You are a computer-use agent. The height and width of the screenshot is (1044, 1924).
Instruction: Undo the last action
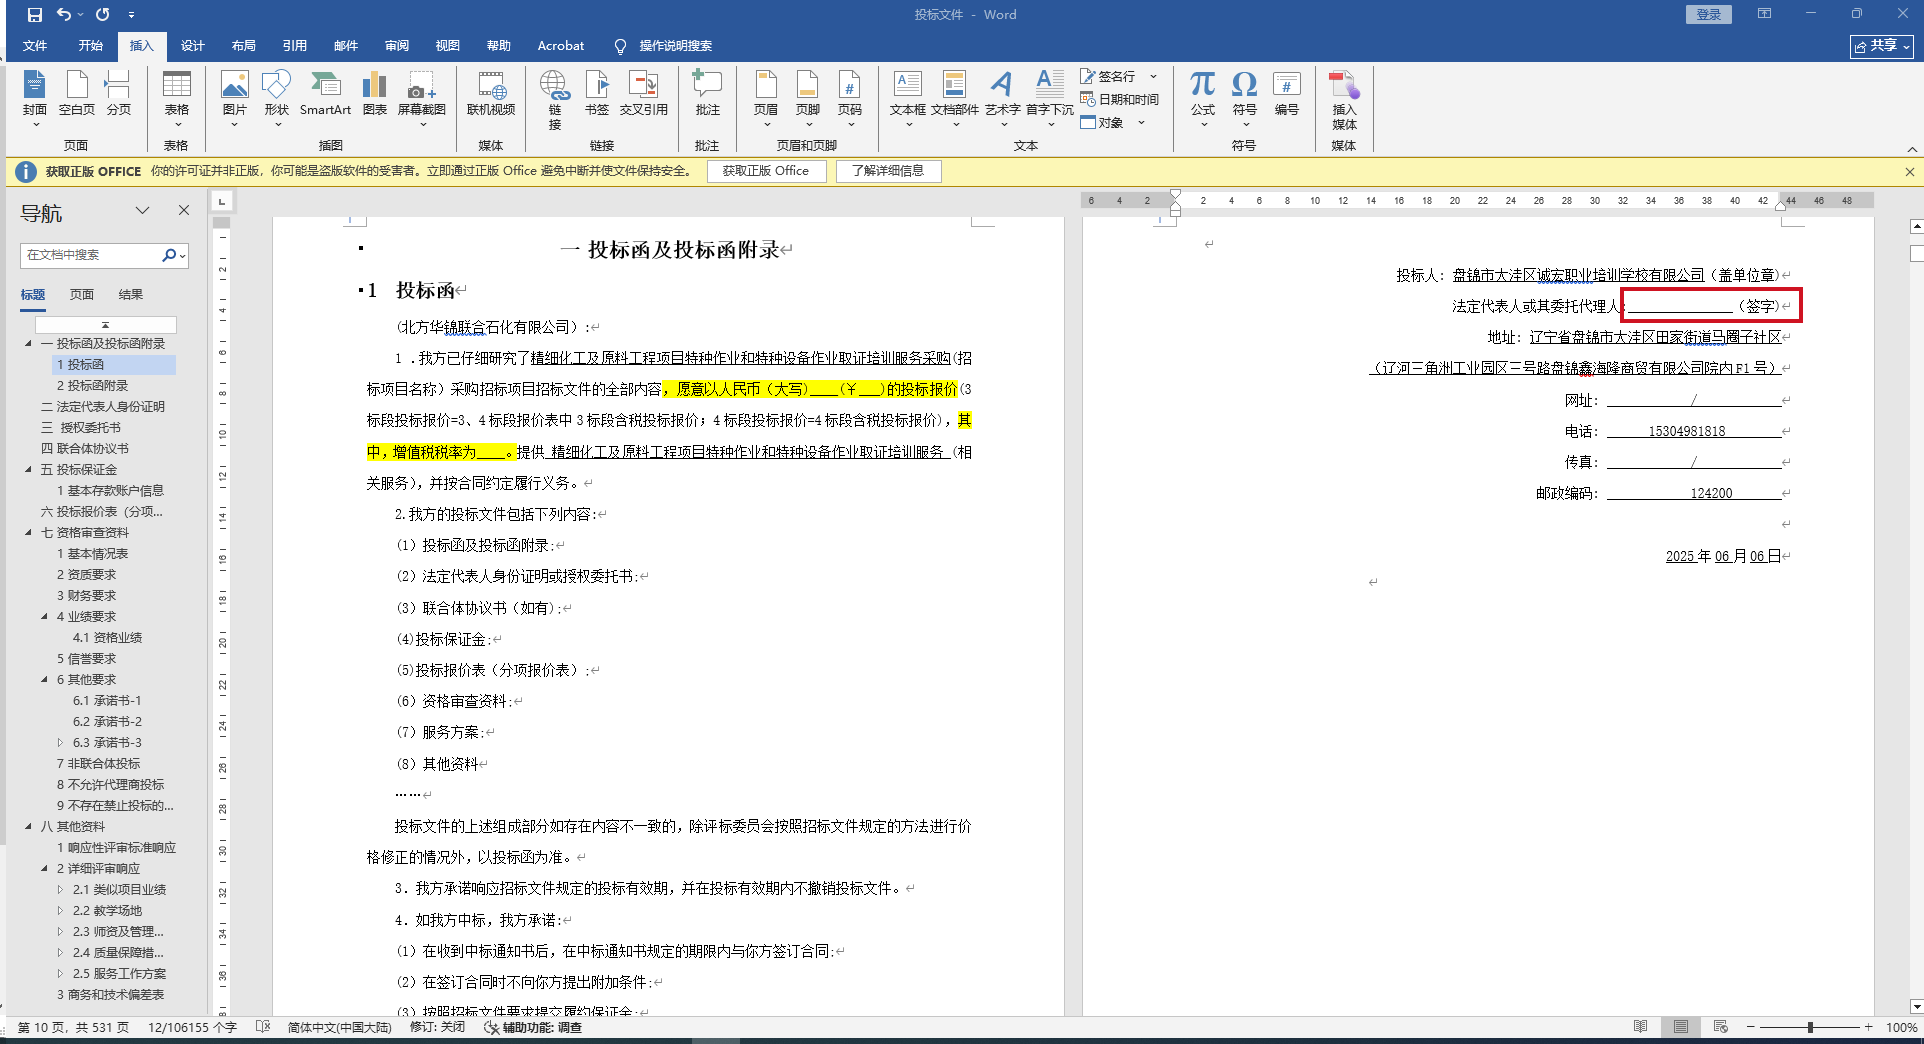(x=64, y=15)
